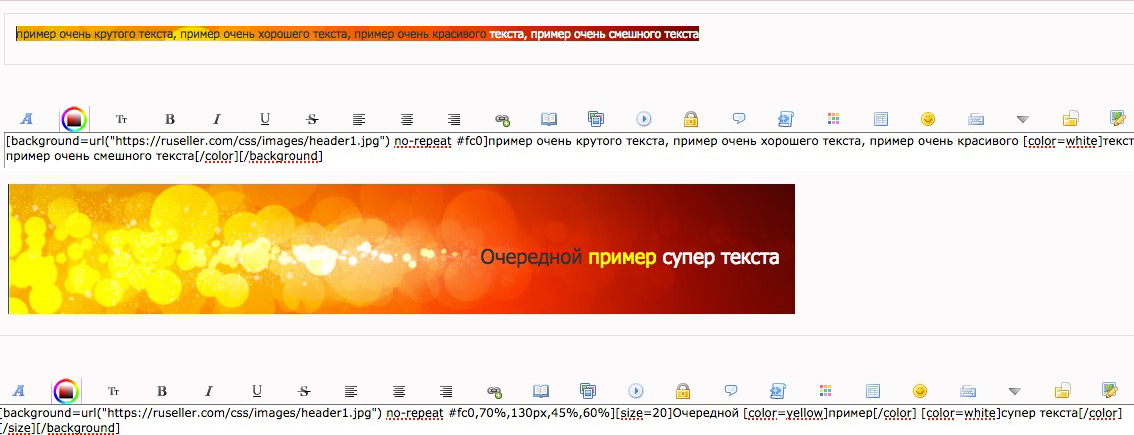Insert quote with lower toolbar speech bubble
1134x435 pixels.
[731, 390]
